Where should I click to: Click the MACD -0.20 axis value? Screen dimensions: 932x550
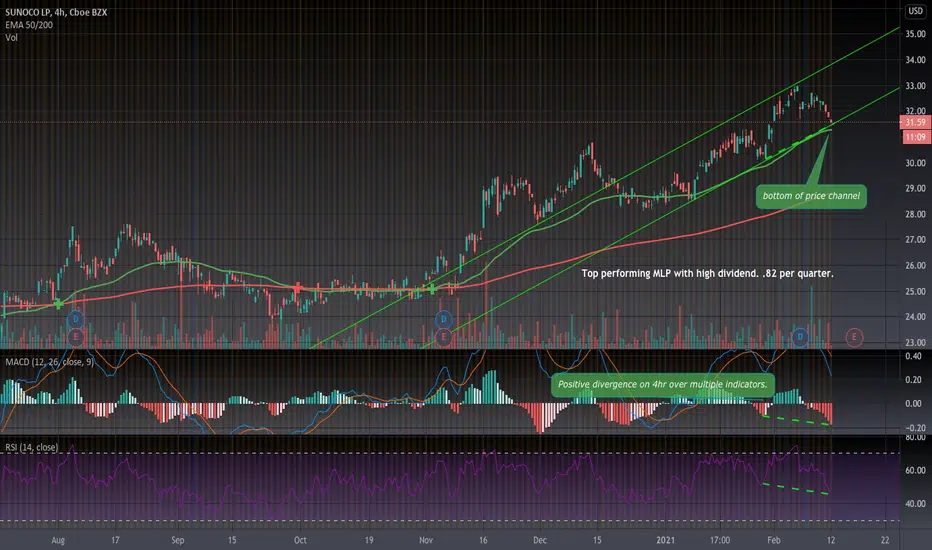click(x=915, y=428)
